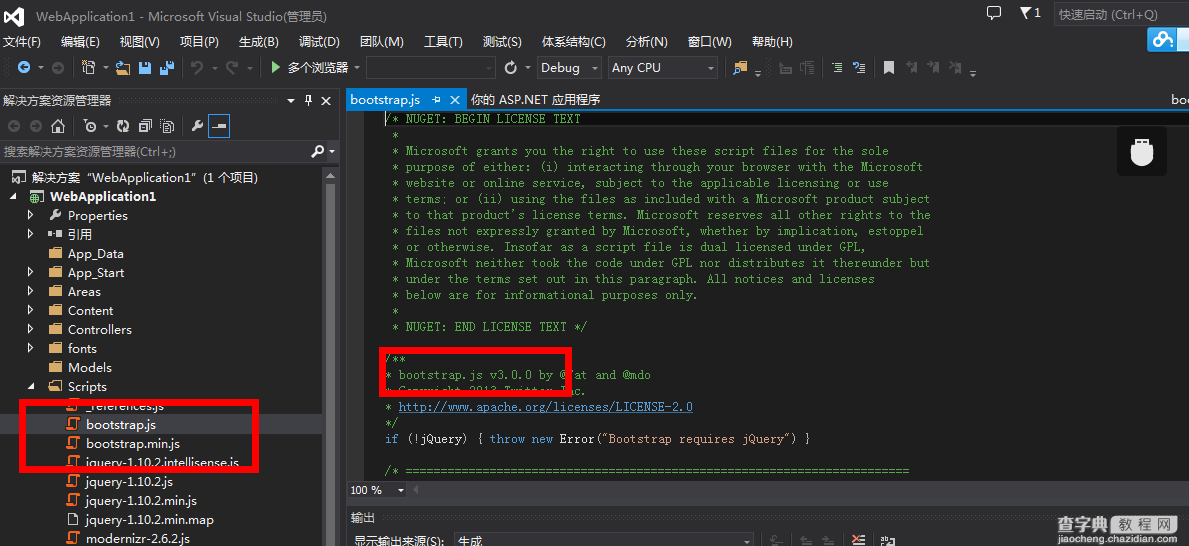Toggle pin on bootstrap.js tab

[436, 100]
